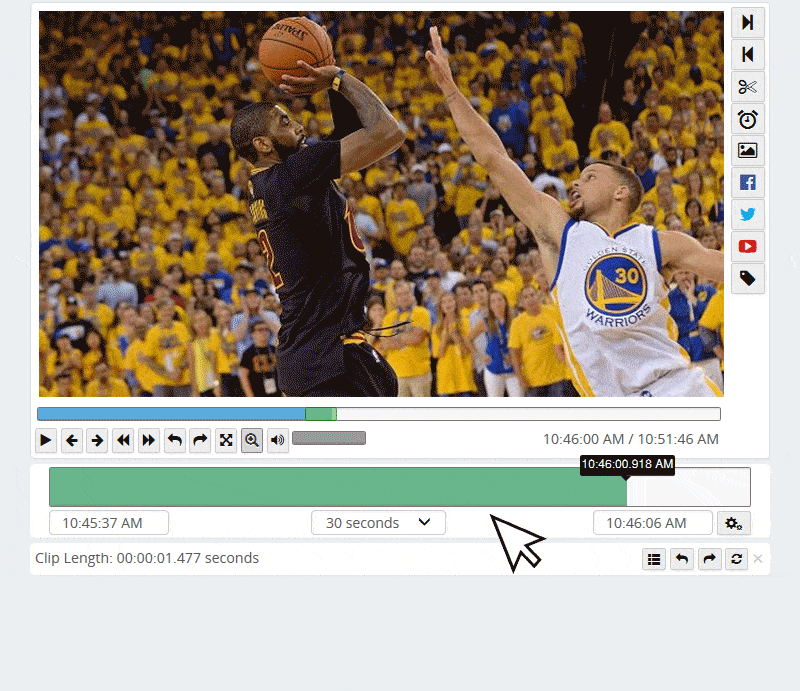Close the clip bar with X
Viewport: 800px width, 691px height.
coord(758,559)
